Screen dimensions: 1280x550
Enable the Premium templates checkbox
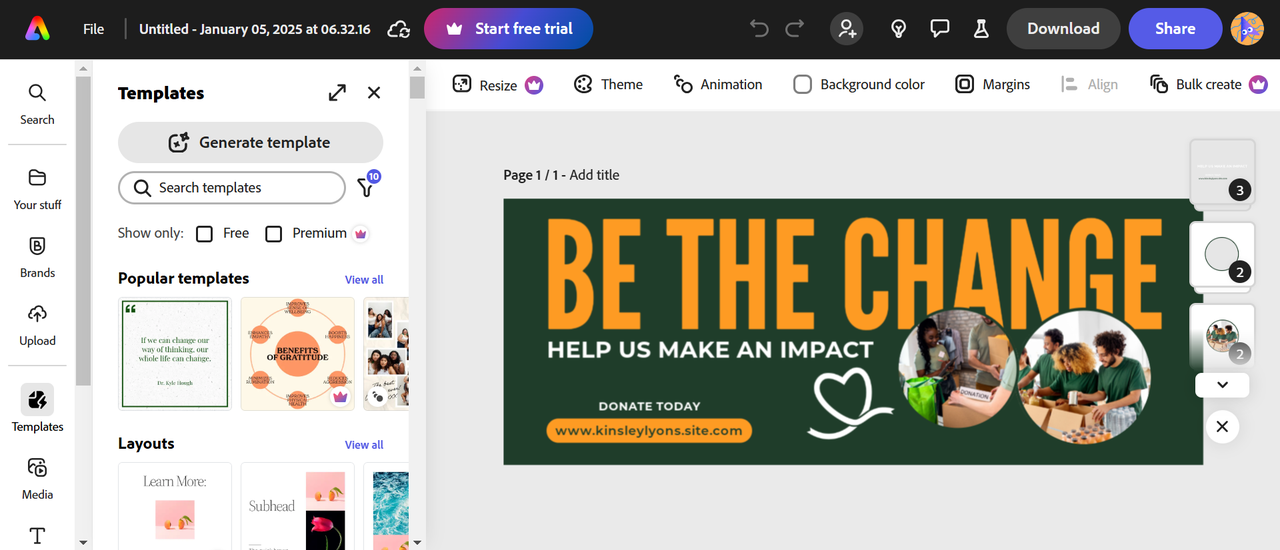coord(273,233)
